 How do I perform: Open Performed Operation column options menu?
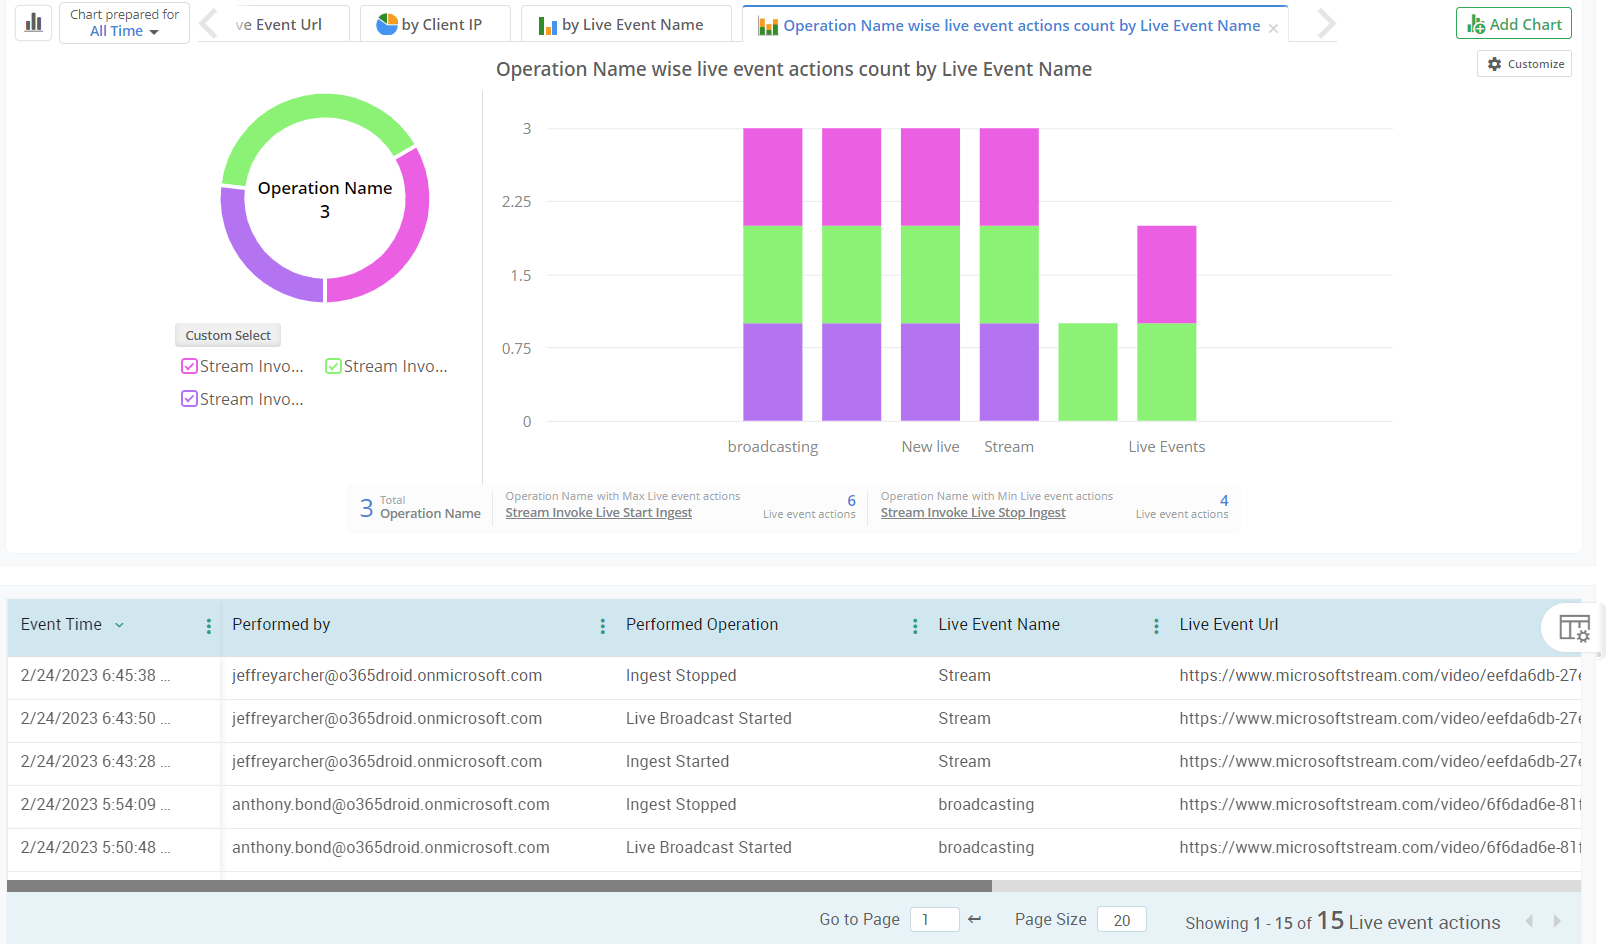click(915, 626)
